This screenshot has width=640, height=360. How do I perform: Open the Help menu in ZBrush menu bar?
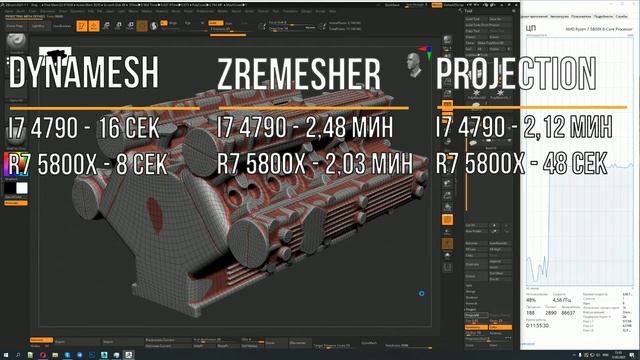click(x=333, y=11)
